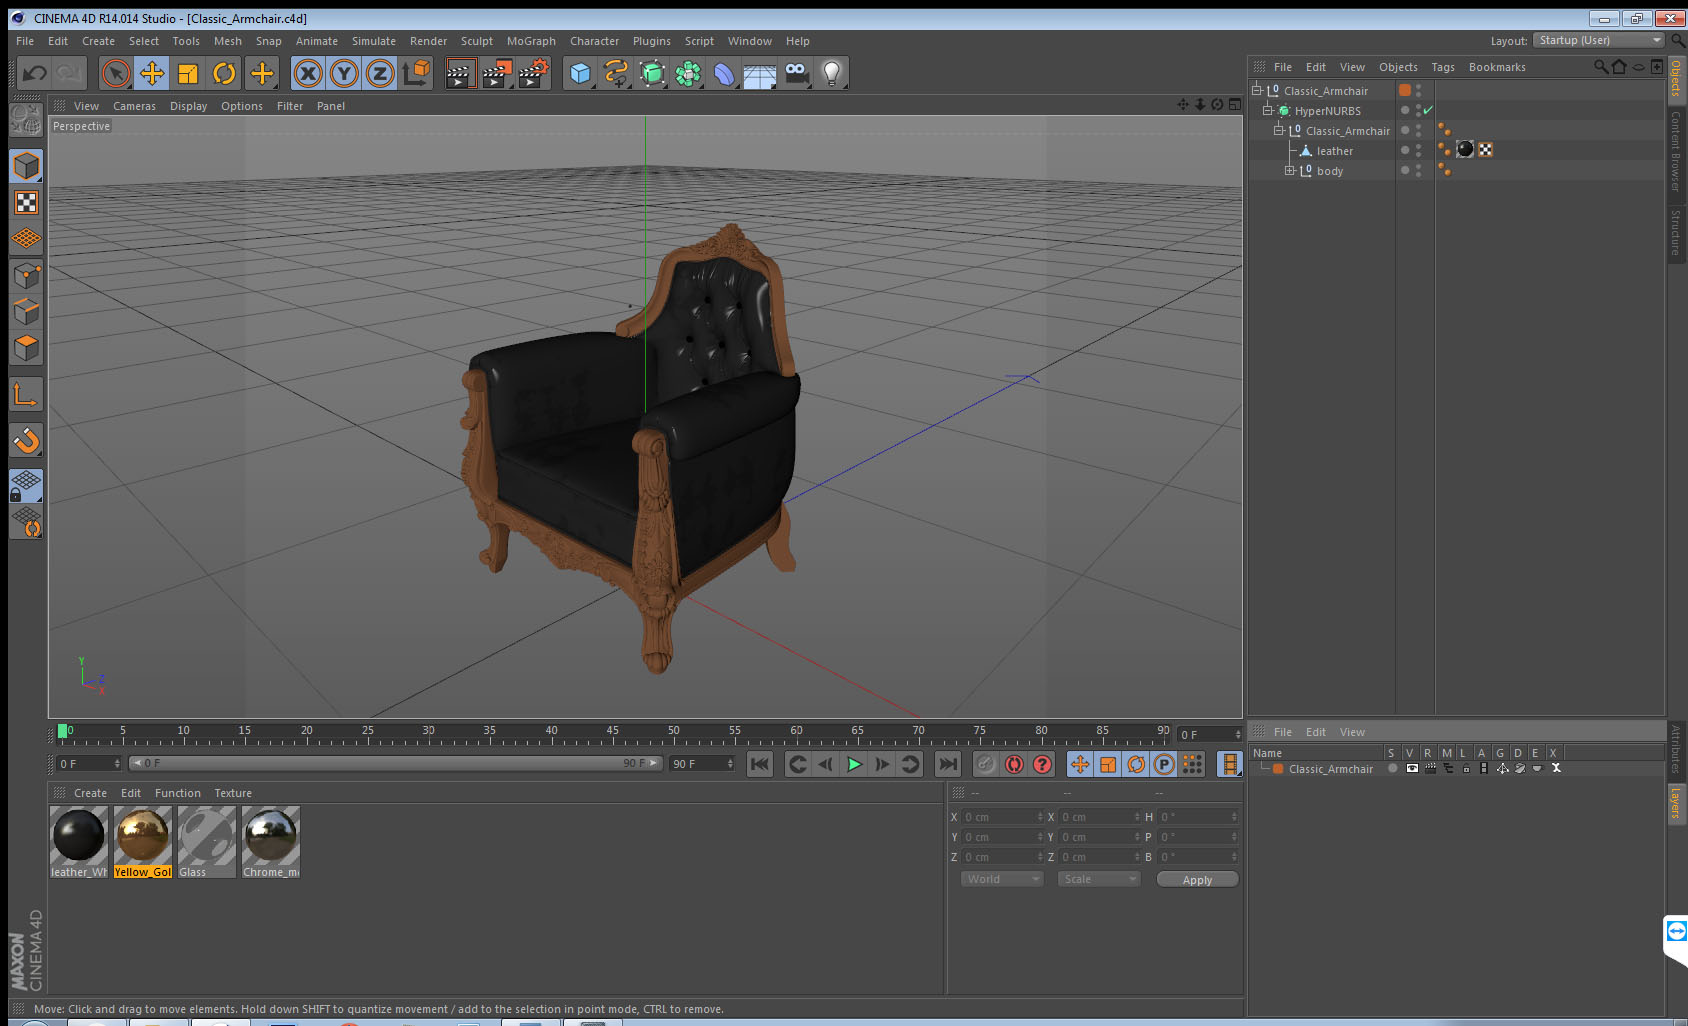Toggle the Snap magnet icon
Image resolution: width=1688 pixels, height=1026 pixels.
26,440
